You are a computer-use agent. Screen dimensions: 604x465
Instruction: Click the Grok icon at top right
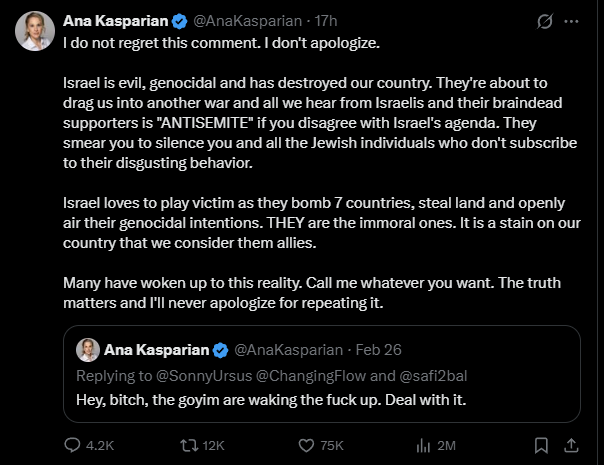pyautogui.click(x=546, y=20)
